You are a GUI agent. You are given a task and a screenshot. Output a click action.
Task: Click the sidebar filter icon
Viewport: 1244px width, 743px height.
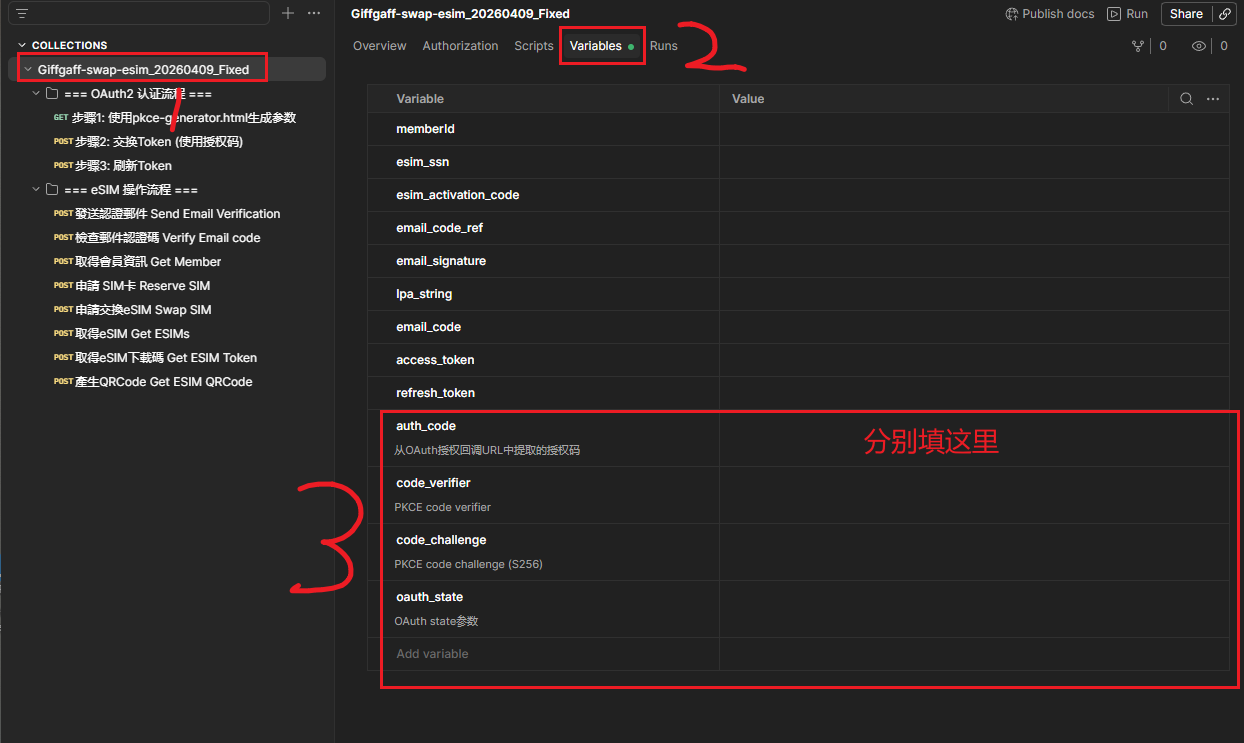point(22,13)
